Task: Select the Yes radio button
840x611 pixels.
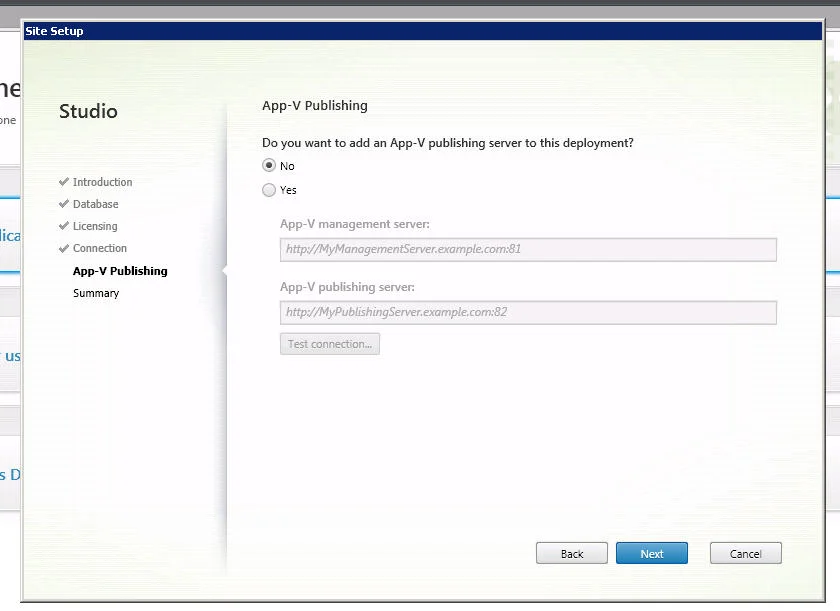Action: click(x=269, y=190)
